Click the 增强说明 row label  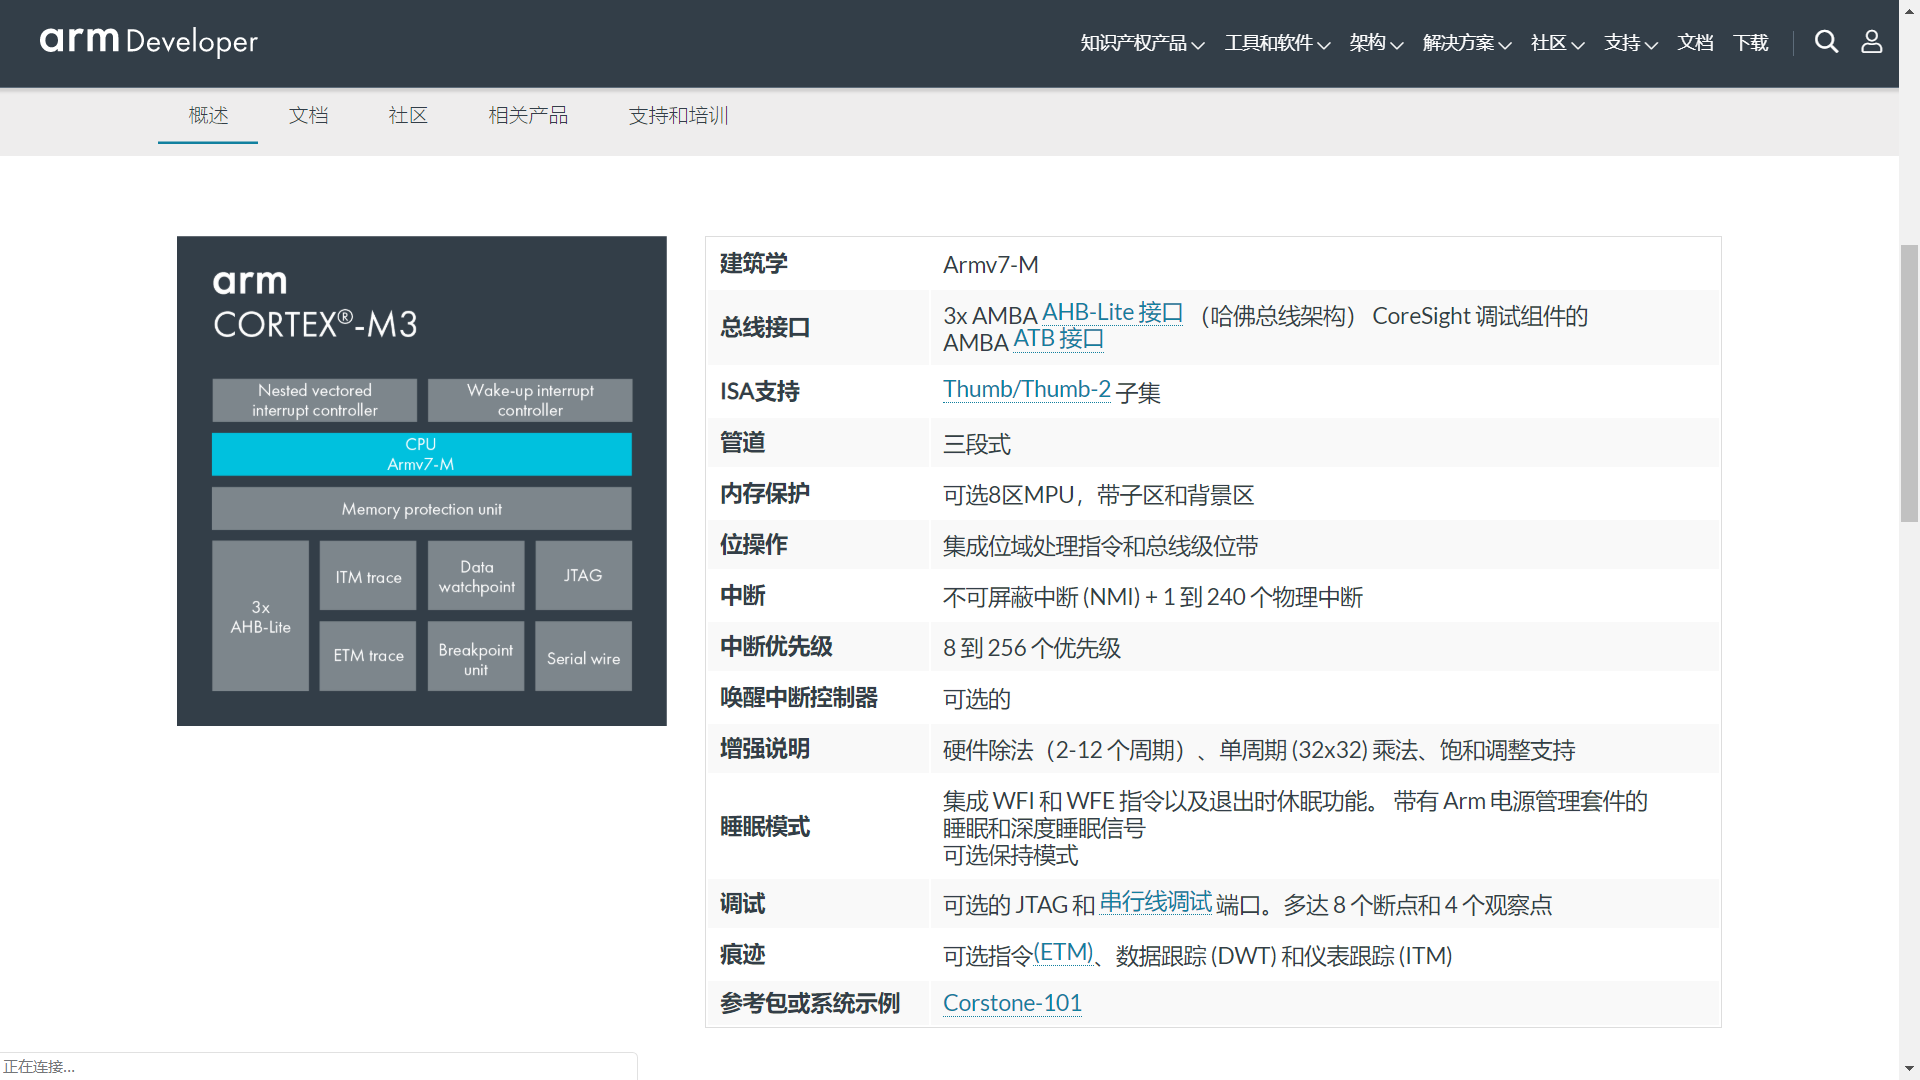[x=765, y=749]
